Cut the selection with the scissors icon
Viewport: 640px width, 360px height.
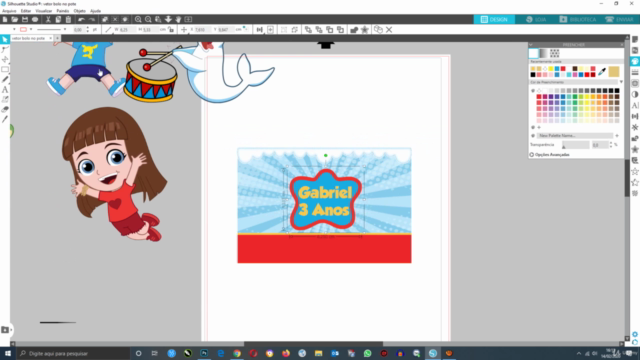(x=48, y=19)
